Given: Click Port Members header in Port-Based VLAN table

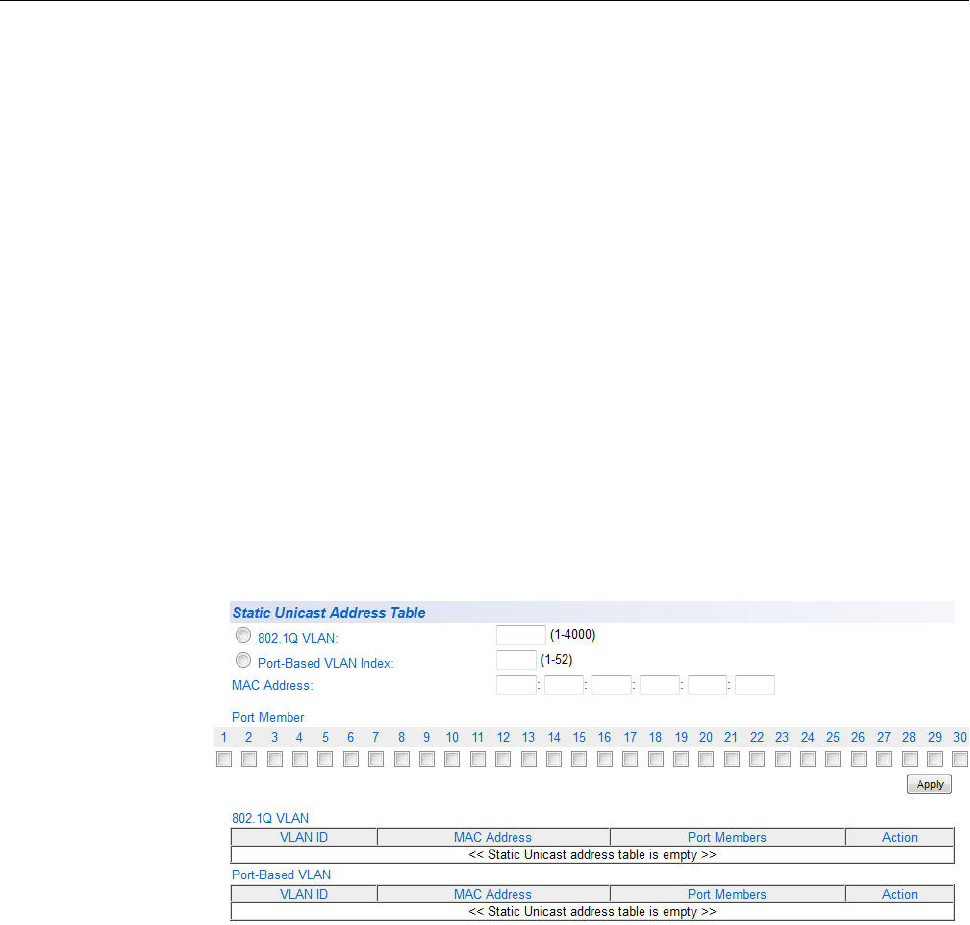Looking at the screenshot, I should click(x=727, y=894).
